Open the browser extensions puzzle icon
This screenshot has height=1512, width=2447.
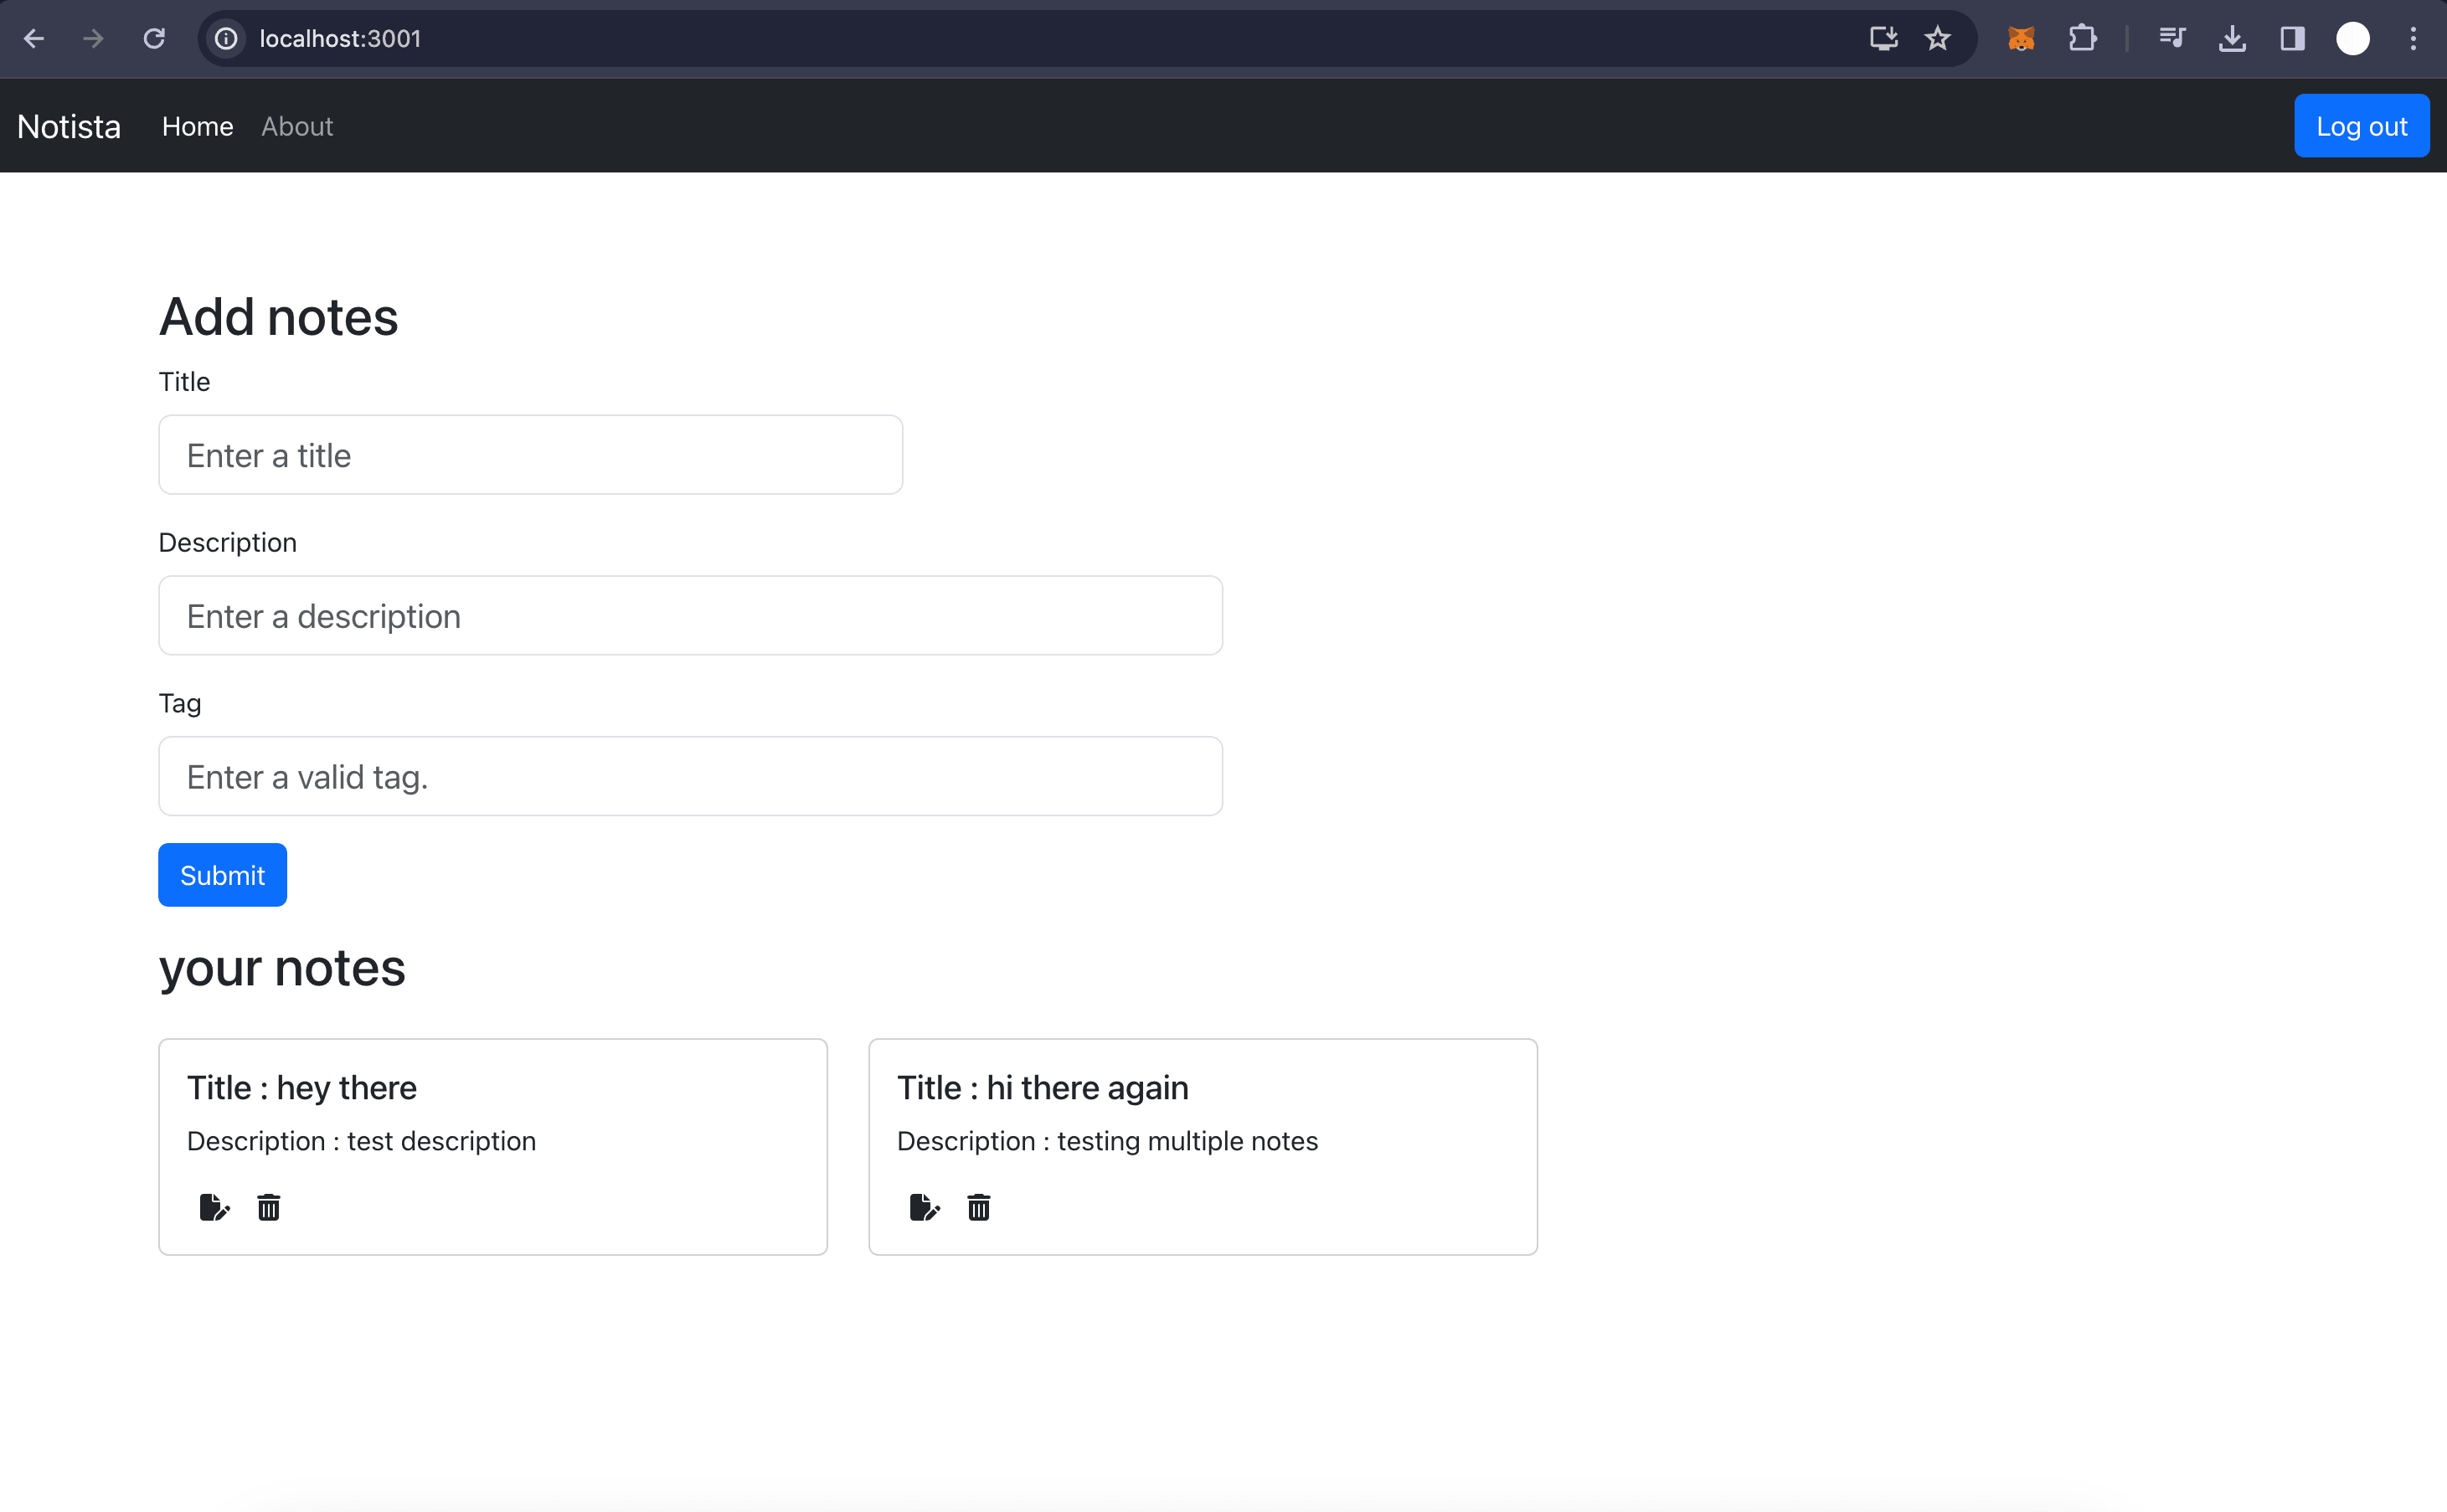2082,39
